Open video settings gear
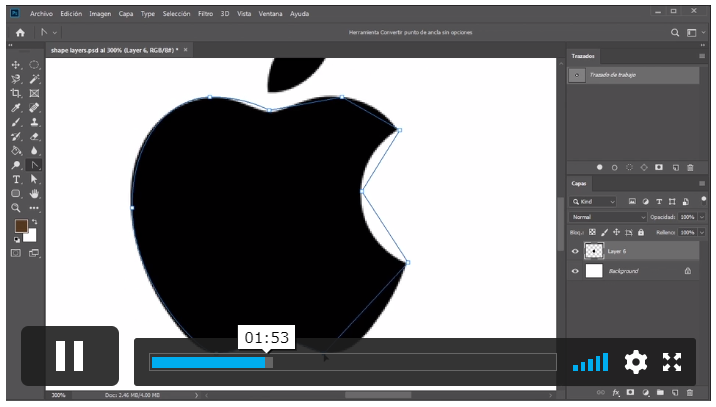Image resolution: width=716 pixels, height=407 pixels. (x=636, y=362)
